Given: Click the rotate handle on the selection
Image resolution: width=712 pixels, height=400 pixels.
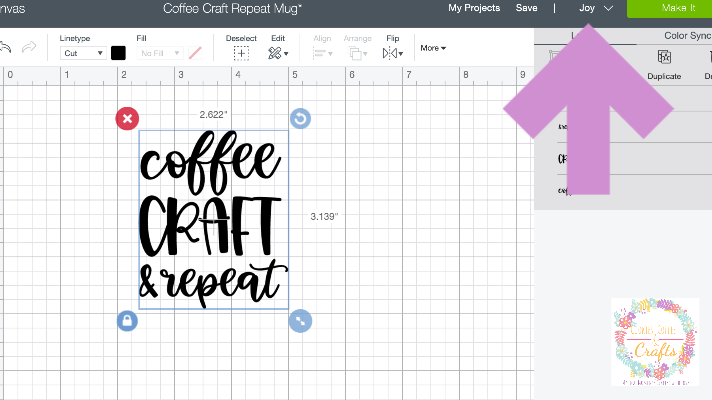Looking at the screenshot, I should pos(300,119).
